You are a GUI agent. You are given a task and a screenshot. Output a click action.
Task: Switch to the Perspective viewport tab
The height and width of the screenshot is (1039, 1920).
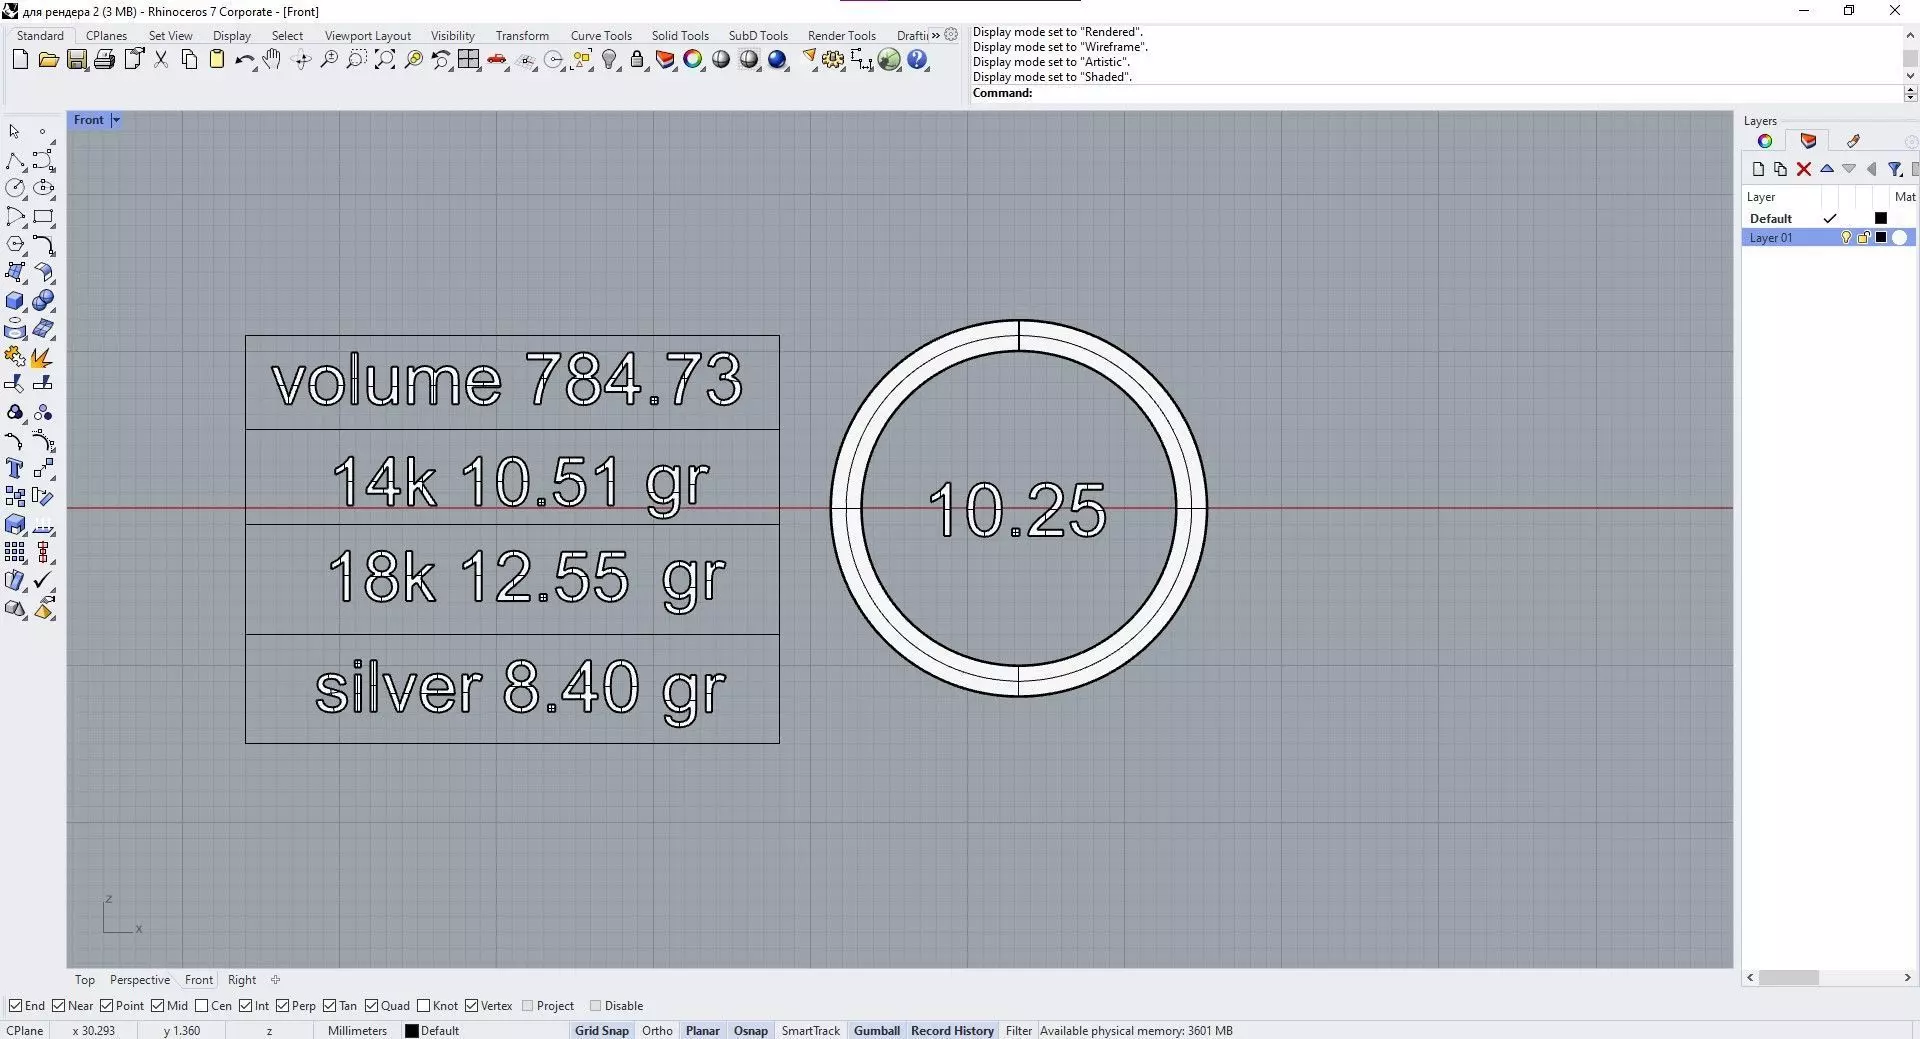[x=140, y=980]
